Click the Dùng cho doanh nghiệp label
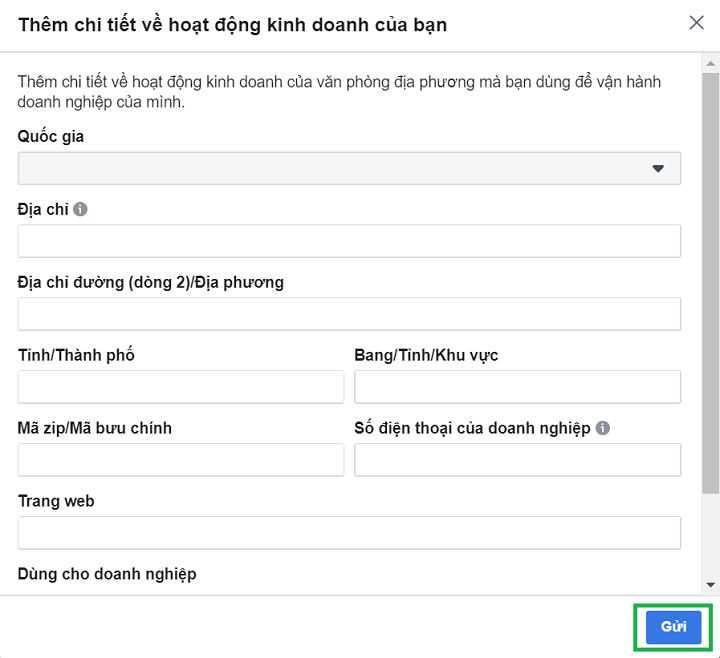720x658 pixels. pyautogui.click(x=107, y=574)
